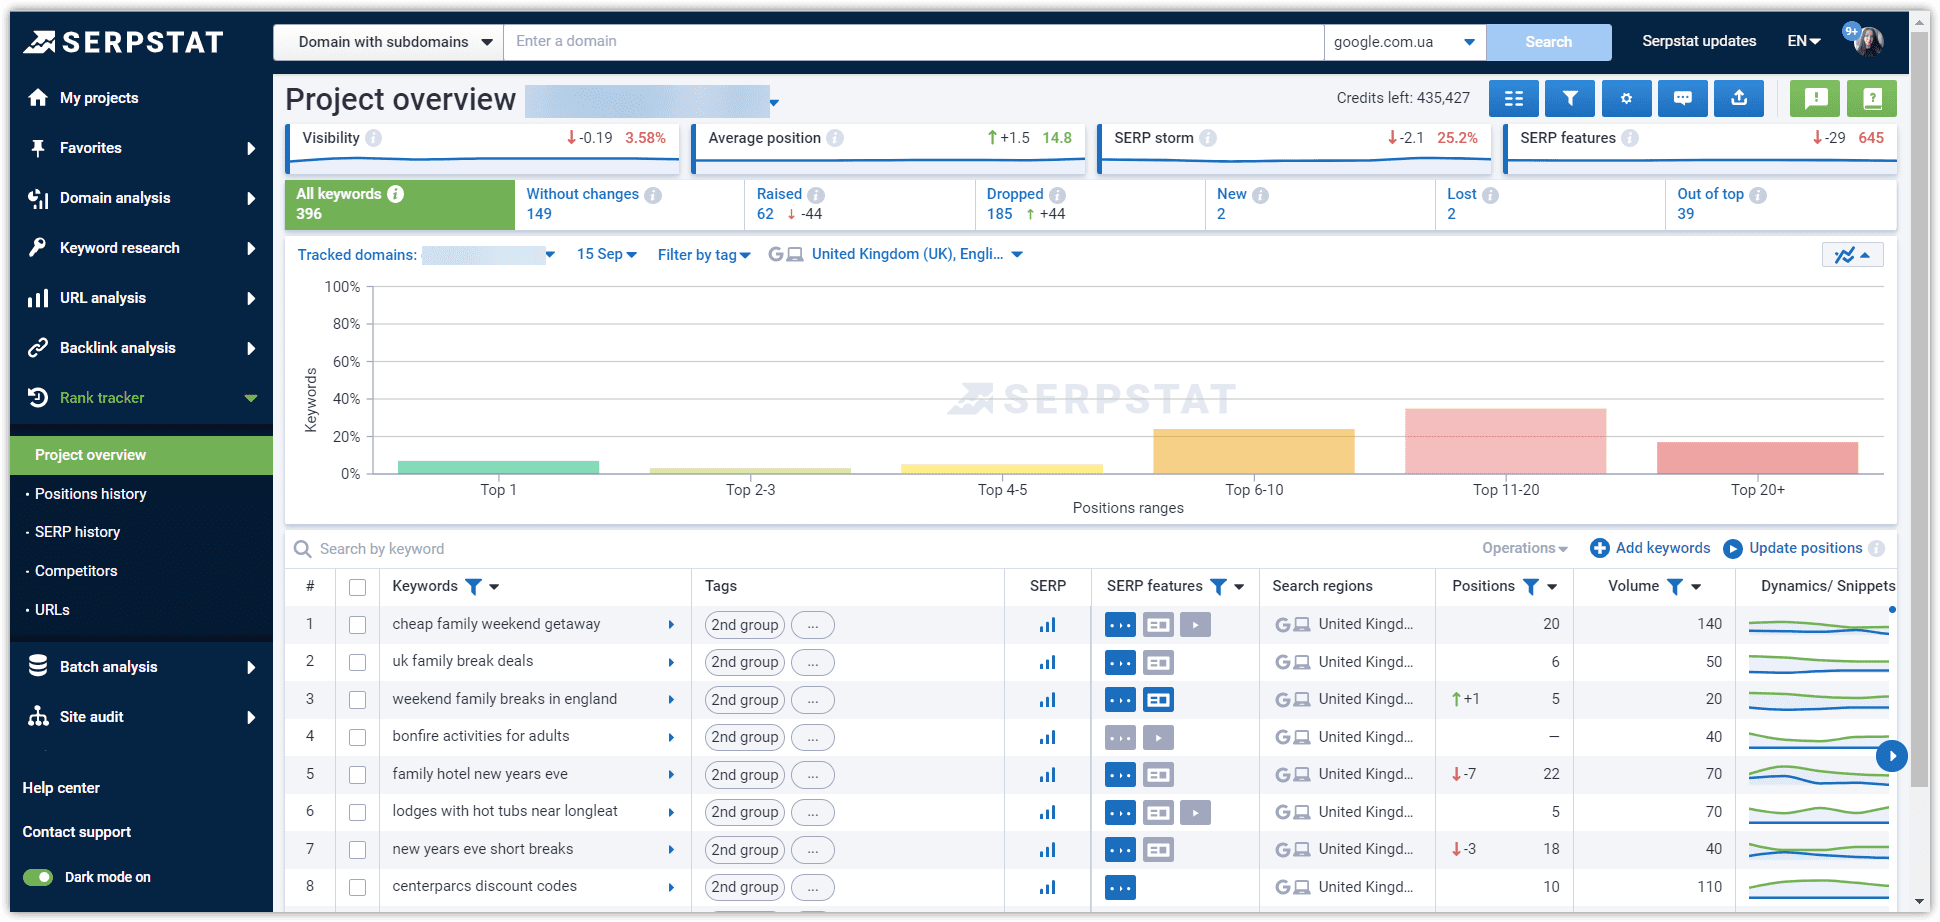Open SERP chart icon for 'uk family break deals'
1940x922 pixels.
pyautogui.click(x=1047, y=662)
